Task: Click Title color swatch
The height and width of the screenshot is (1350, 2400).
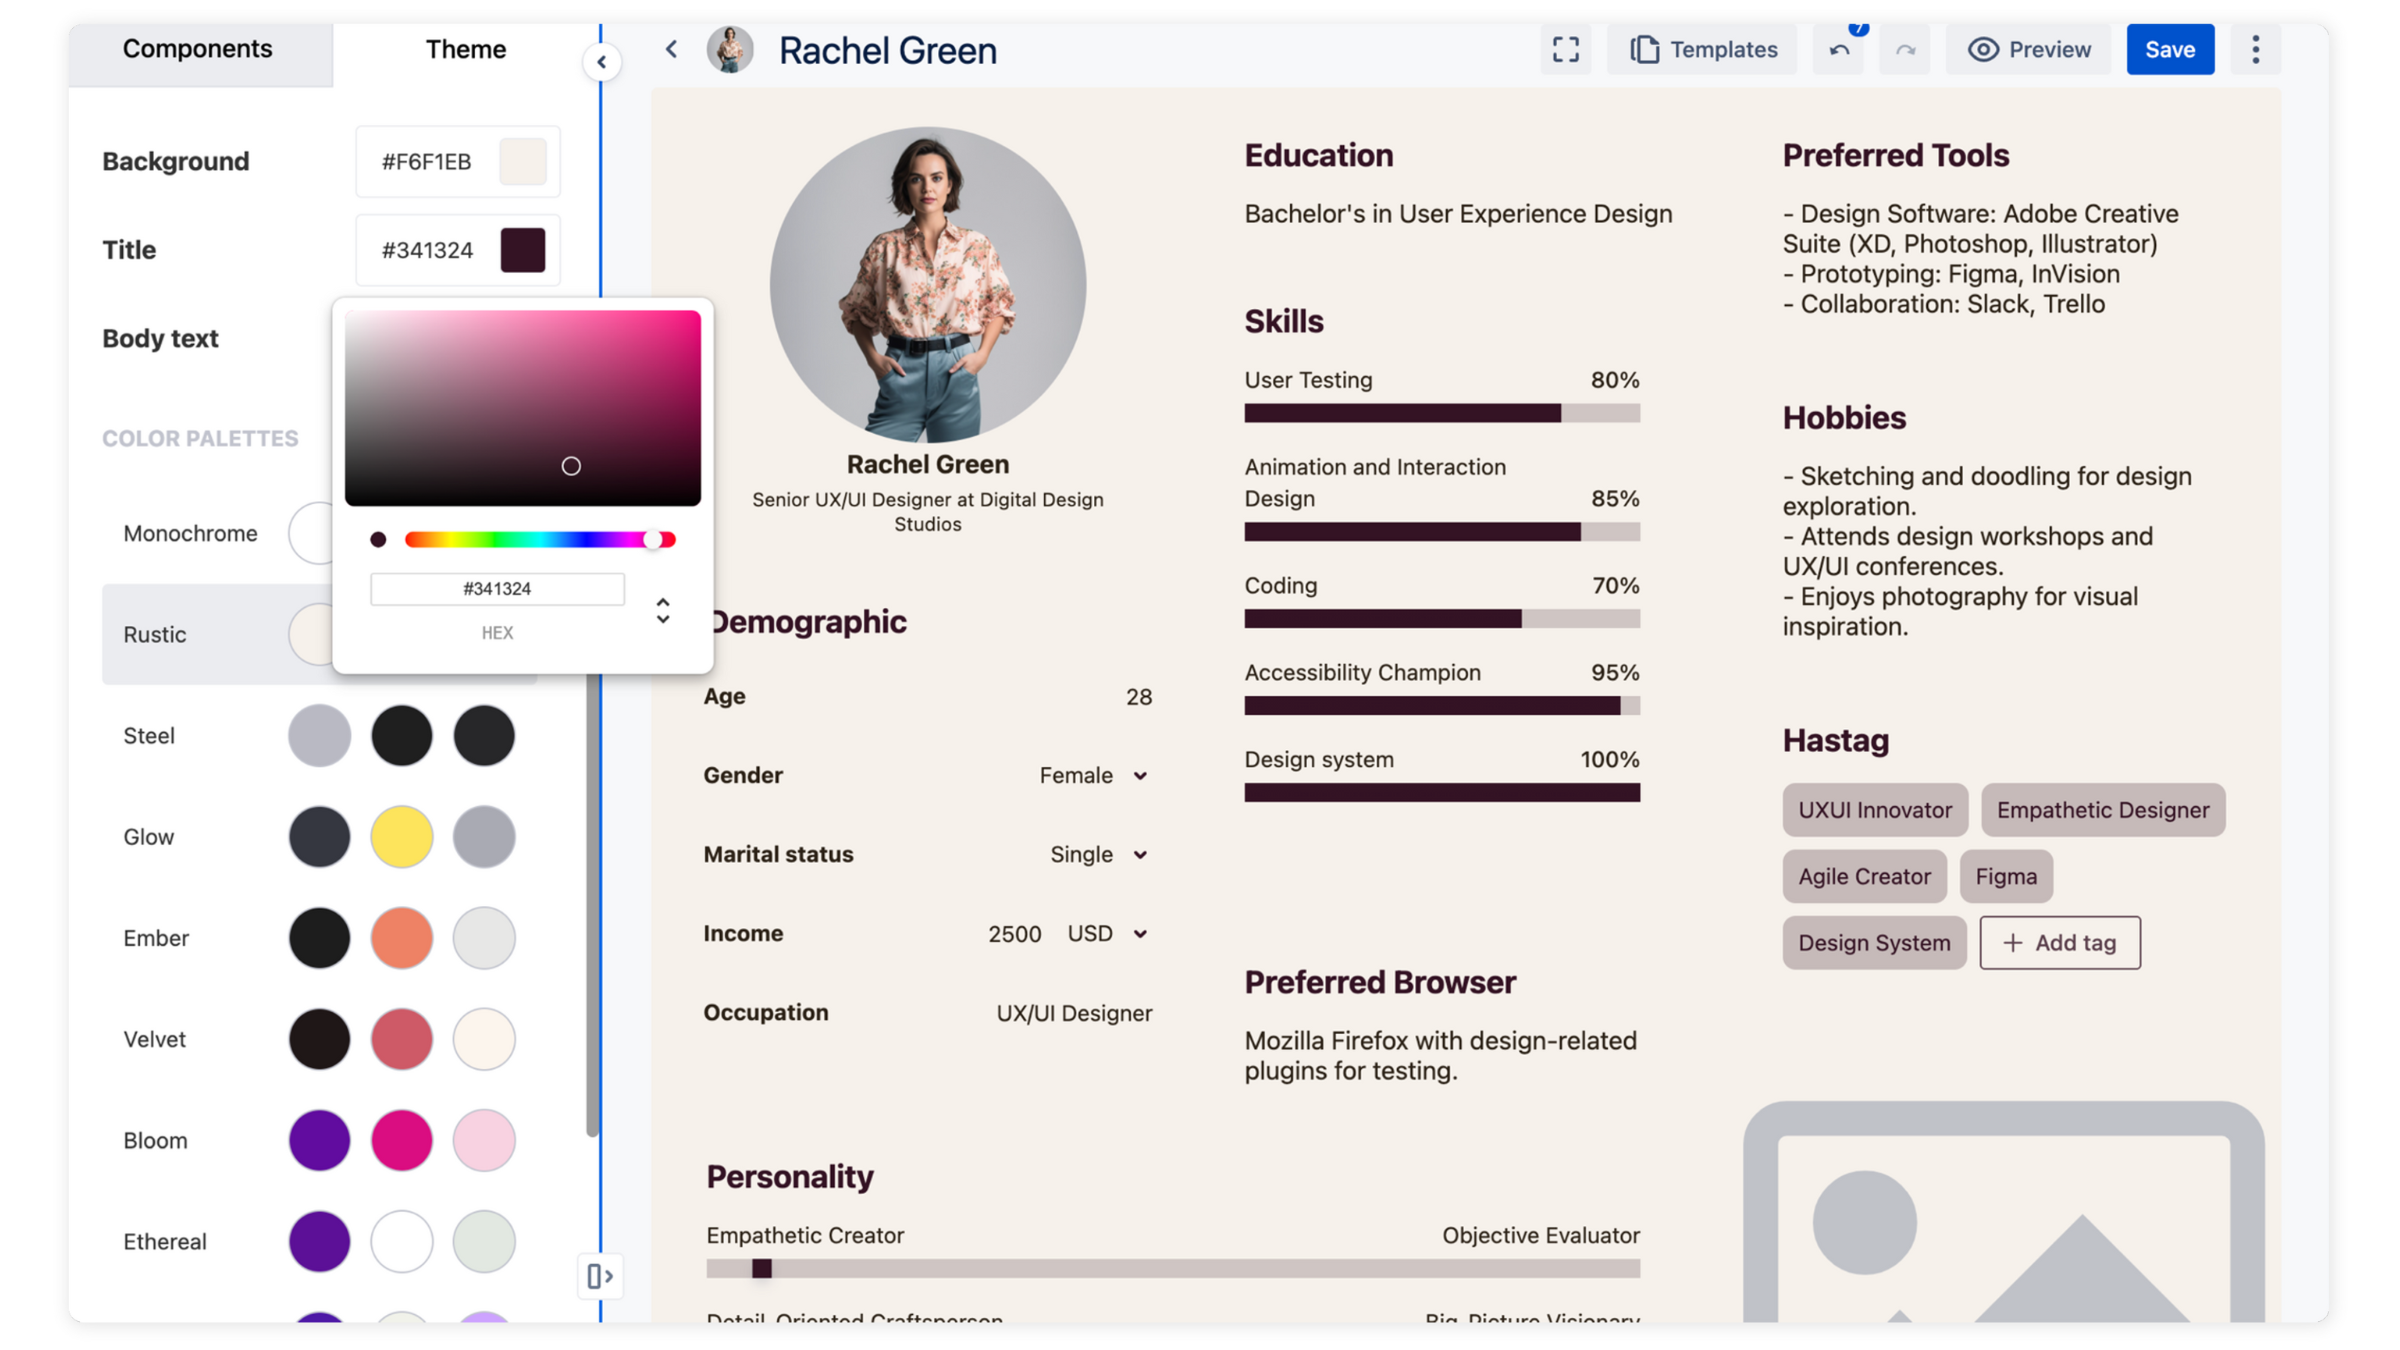Action: point(523,250)
